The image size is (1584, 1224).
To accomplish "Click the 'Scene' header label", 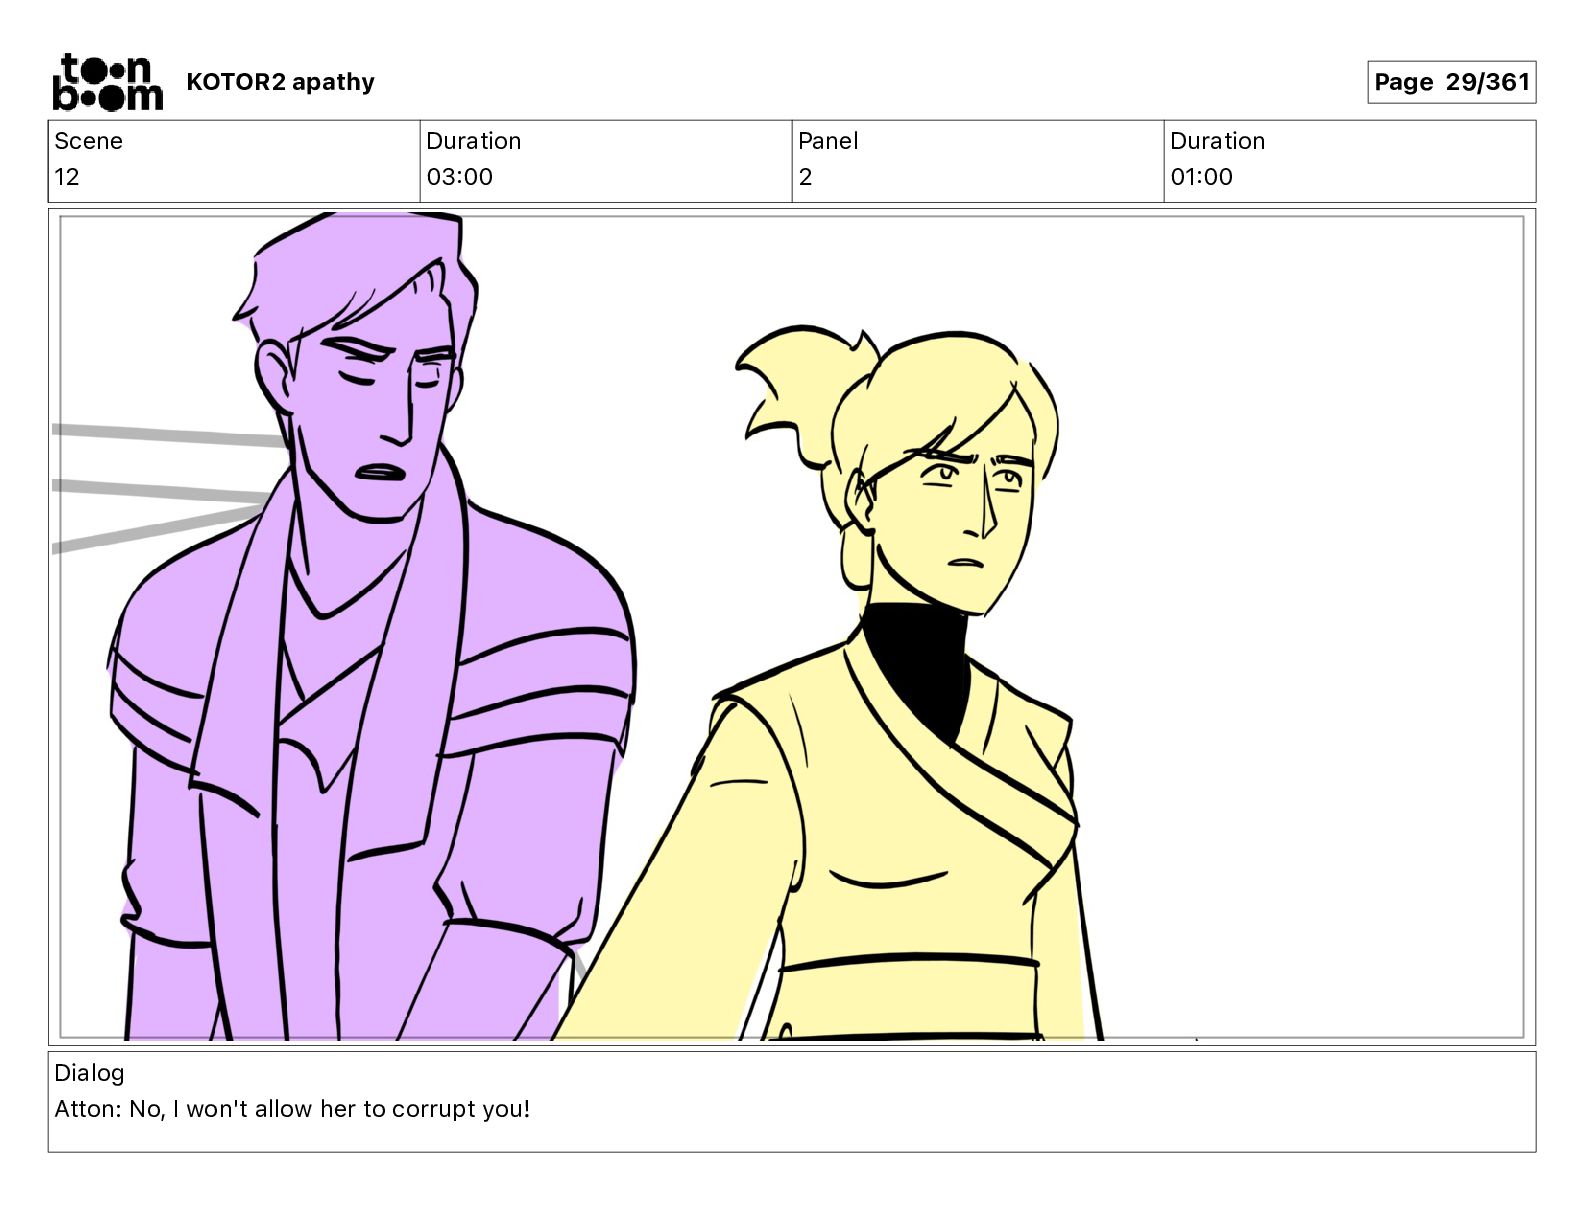I will (88, 141).
